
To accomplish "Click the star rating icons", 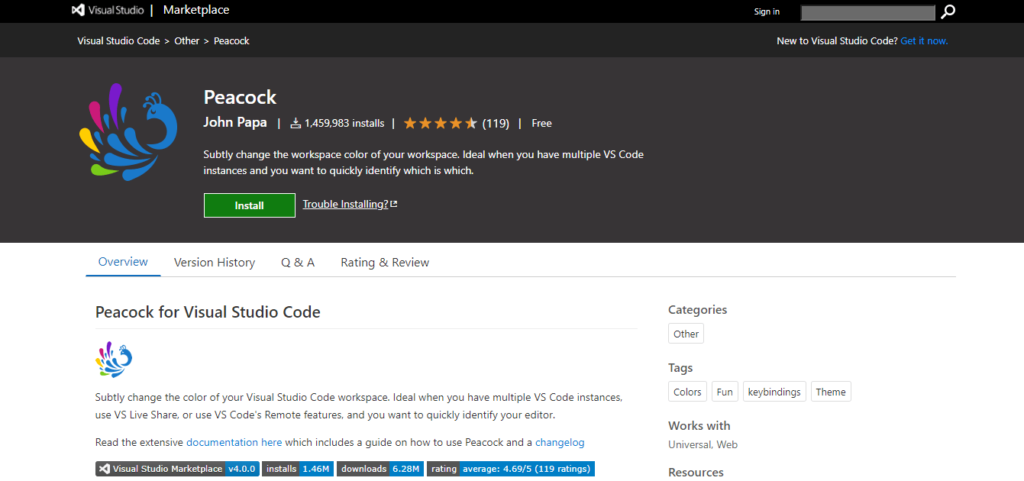I will click(x=440, y=124).
